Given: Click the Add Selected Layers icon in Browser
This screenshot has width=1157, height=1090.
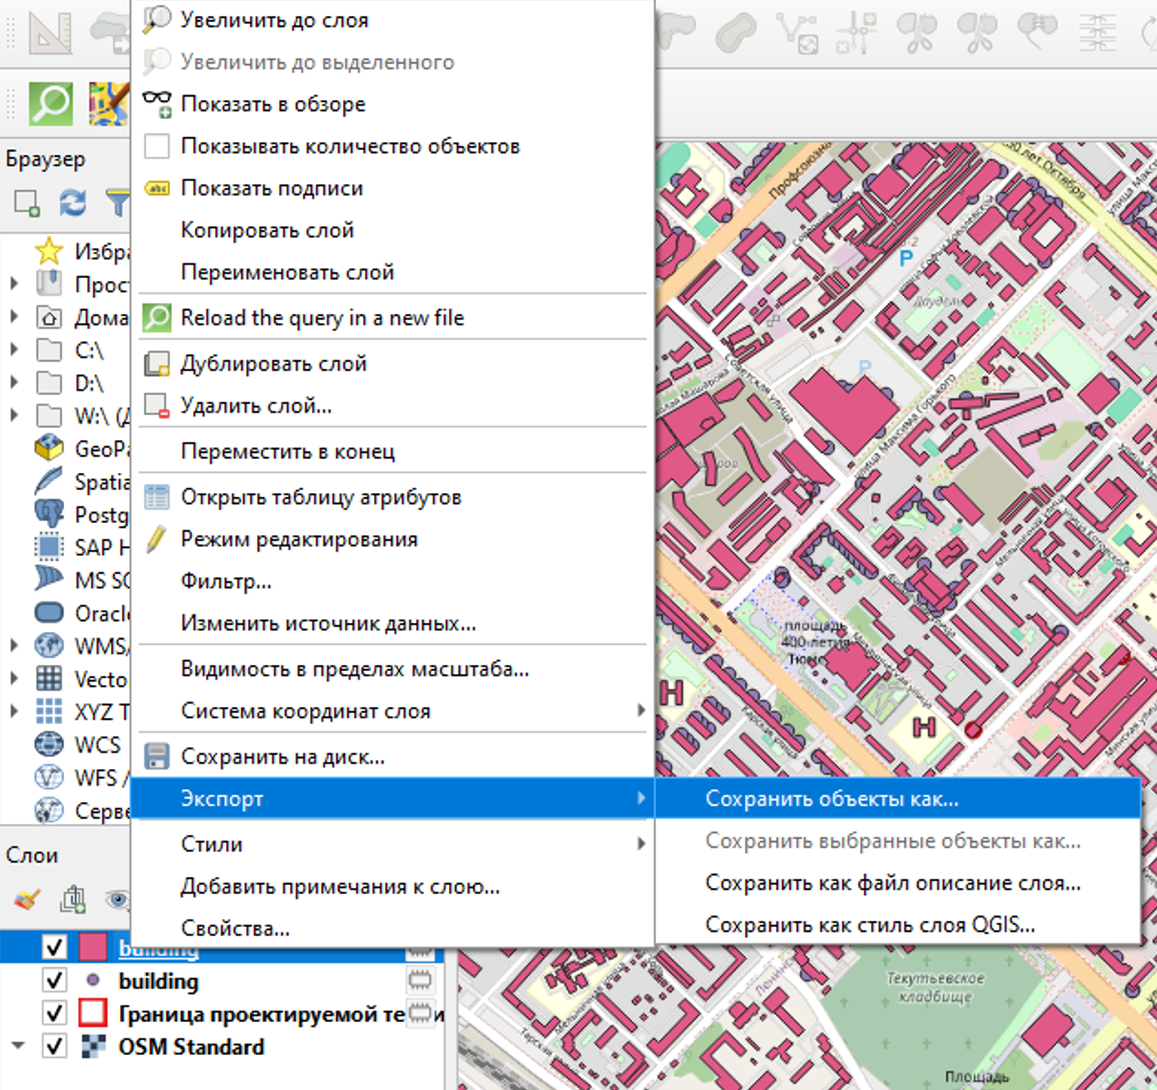Looking at the screenshot, I should 27,203.
